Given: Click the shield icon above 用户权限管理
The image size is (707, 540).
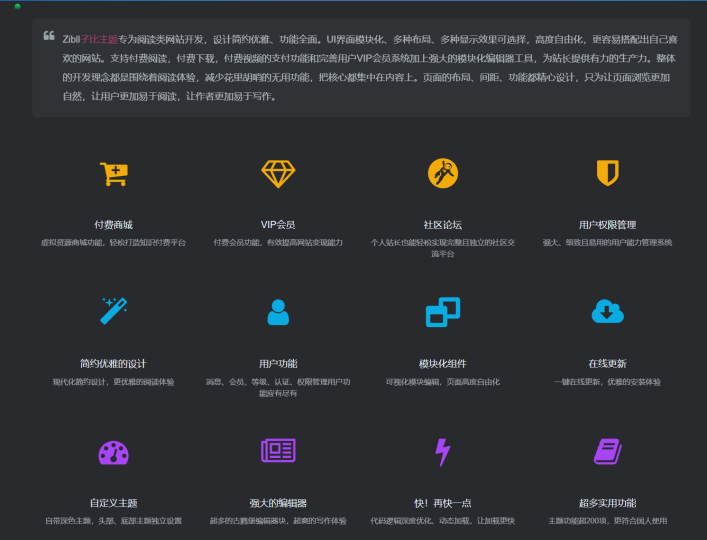Looking at the screenshot, I should click(x=607, y=173).
